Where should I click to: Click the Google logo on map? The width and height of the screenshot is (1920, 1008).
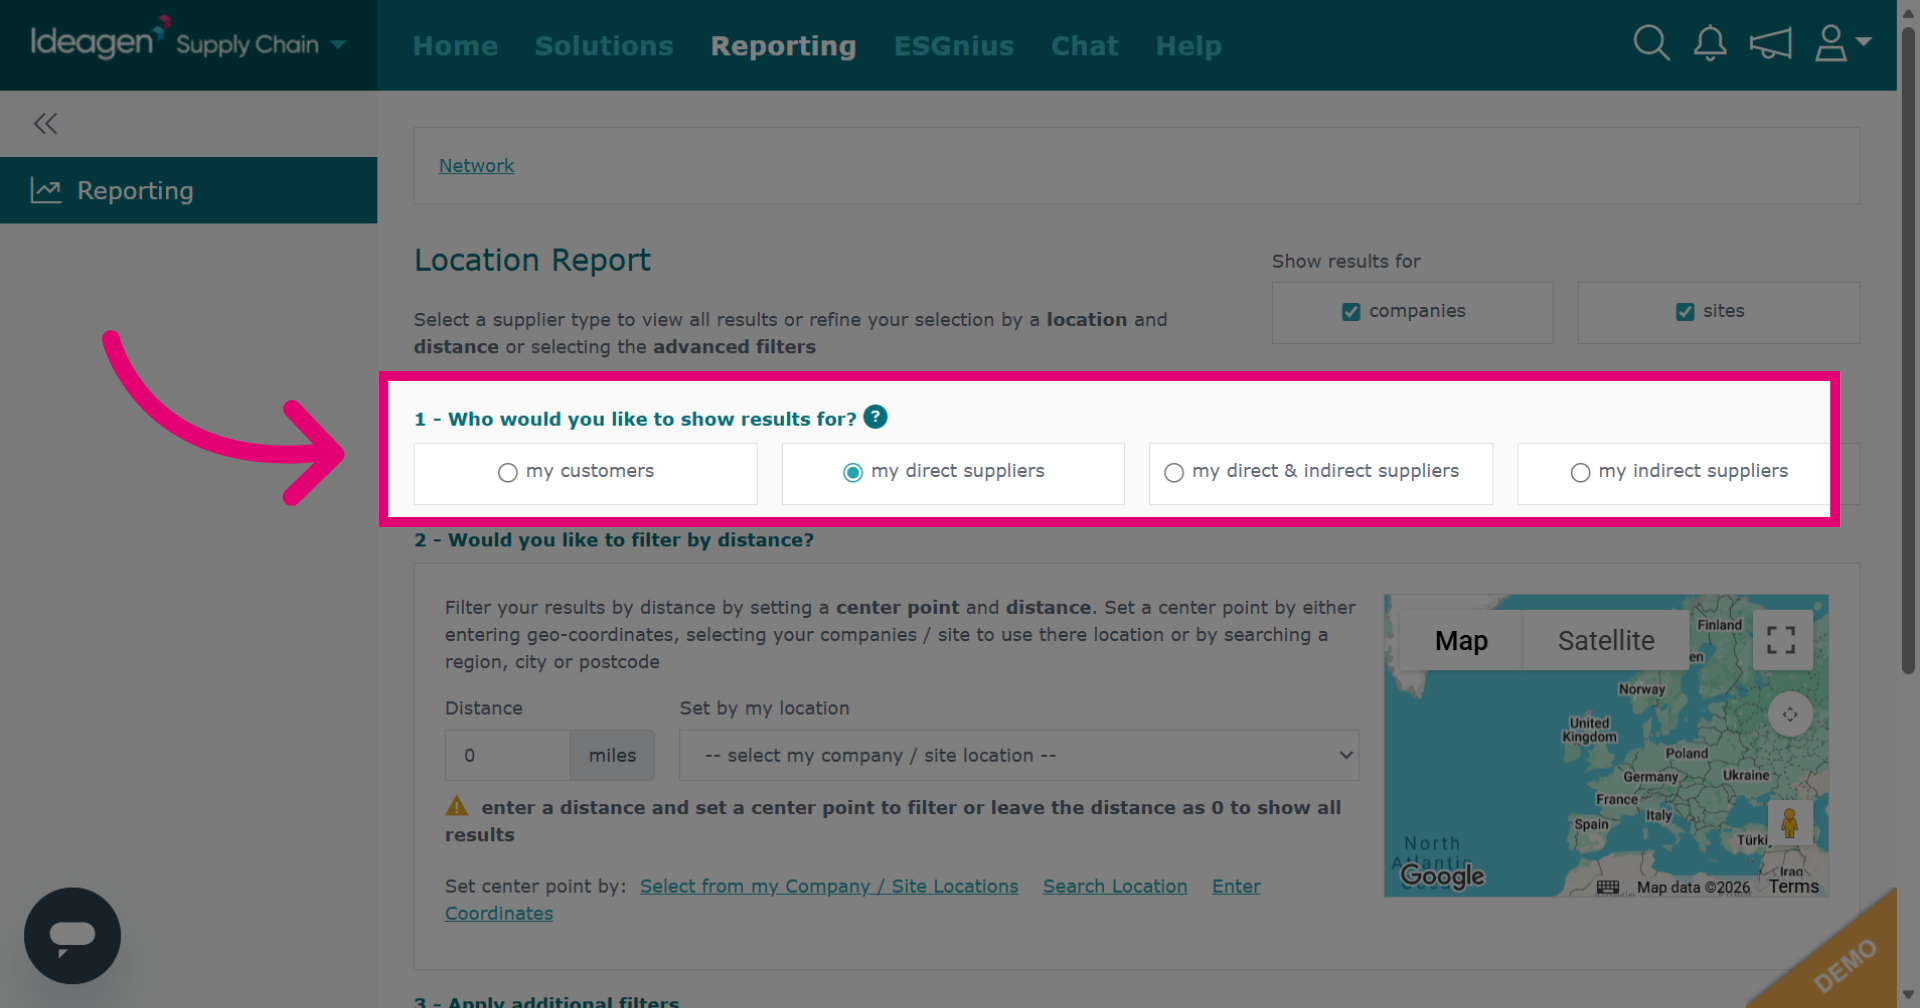(x=1442, y=876)
